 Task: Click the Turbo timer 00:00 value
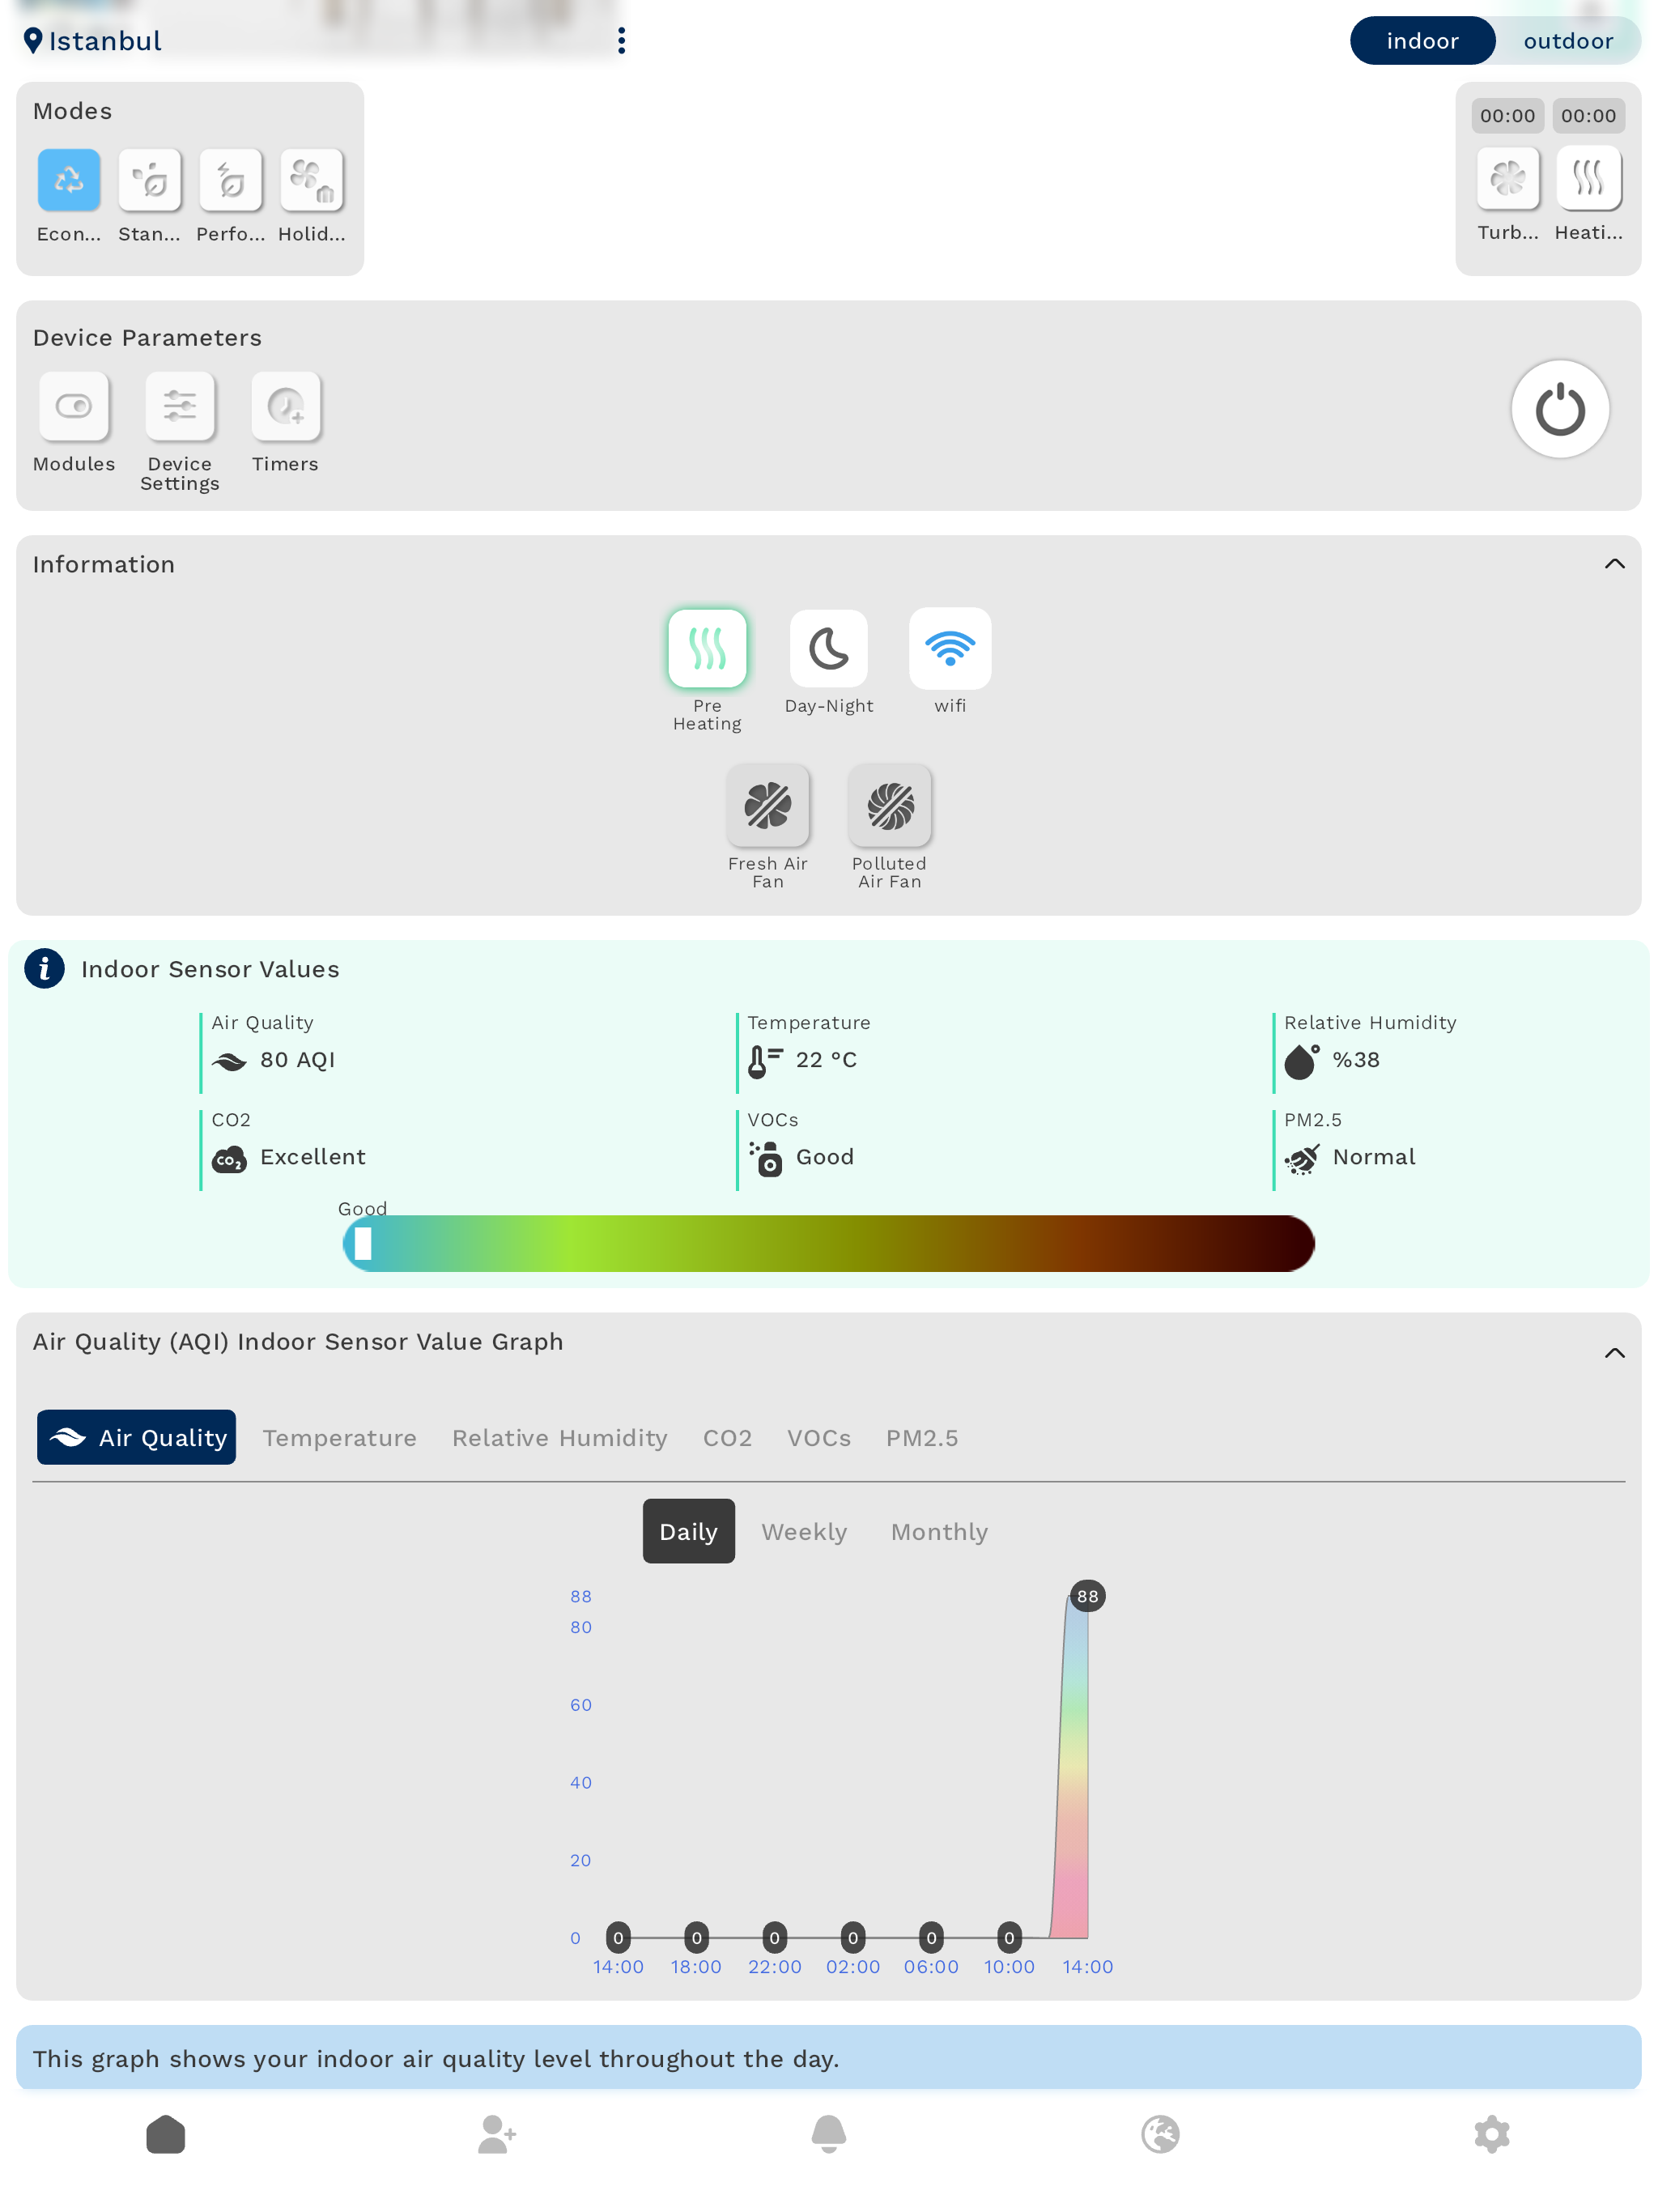[x=1508, y=116]
